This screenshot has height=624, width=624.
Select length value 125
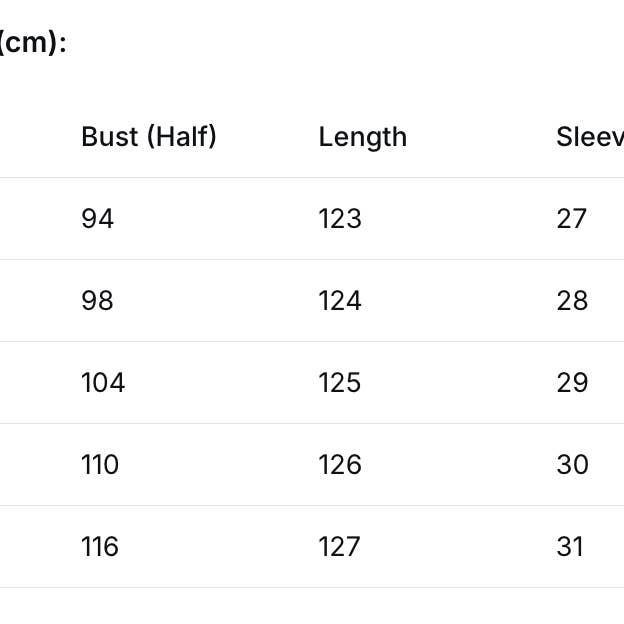tap(340, 383)
